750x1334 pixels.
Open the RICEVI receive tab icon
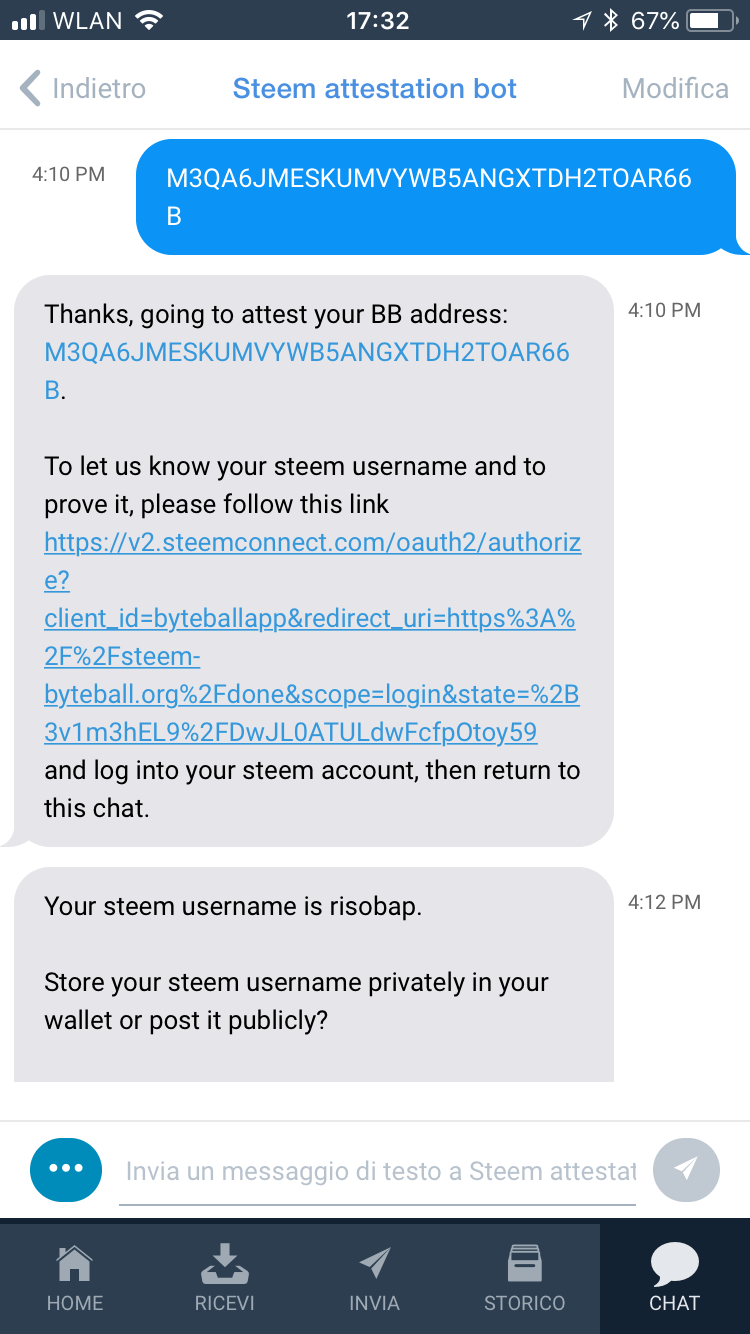225,1264
